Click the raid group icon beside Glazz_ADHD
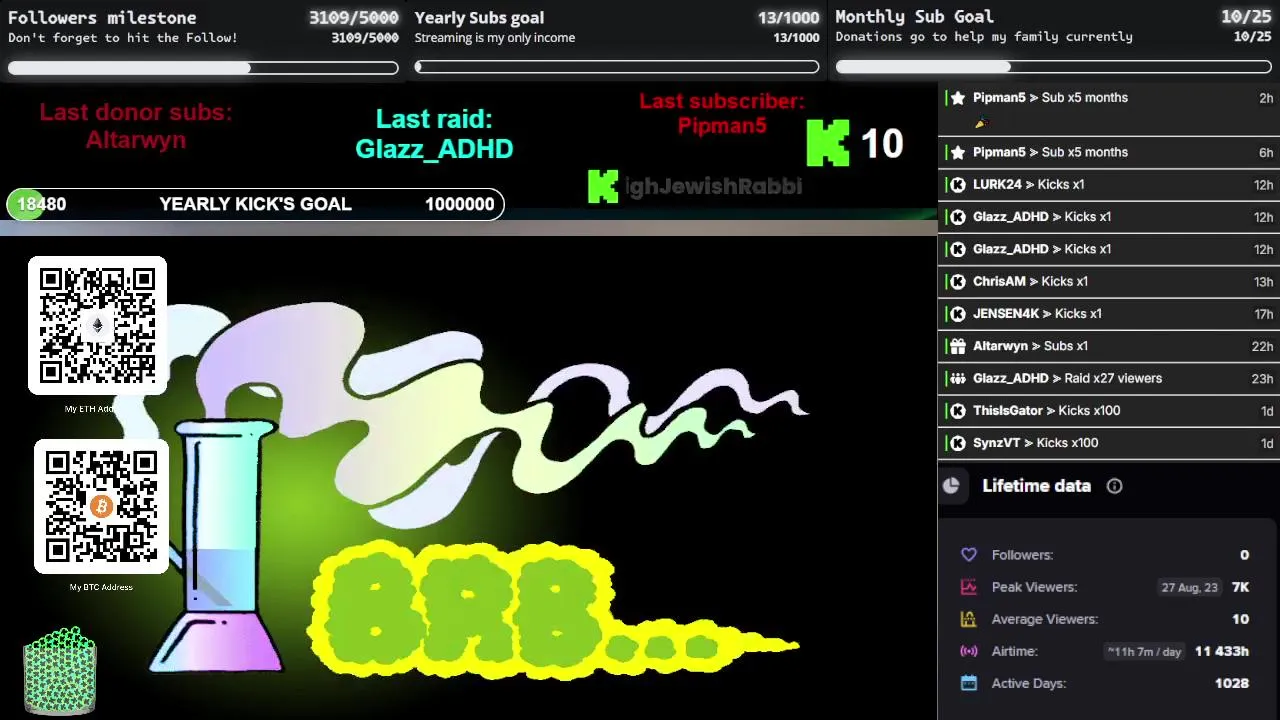The image size is (1280, 720). pos(958,379)
